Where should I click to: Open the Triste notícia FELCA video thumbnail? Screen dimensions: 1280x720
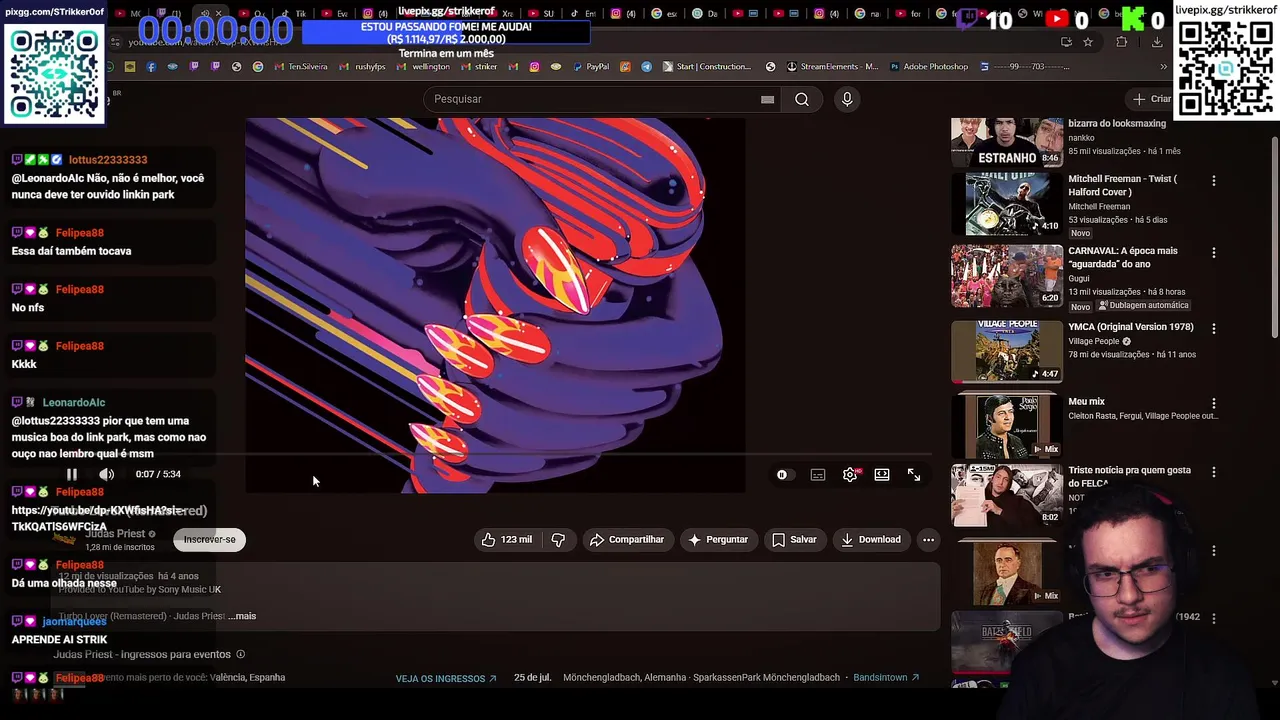[x=1007, y=495]
